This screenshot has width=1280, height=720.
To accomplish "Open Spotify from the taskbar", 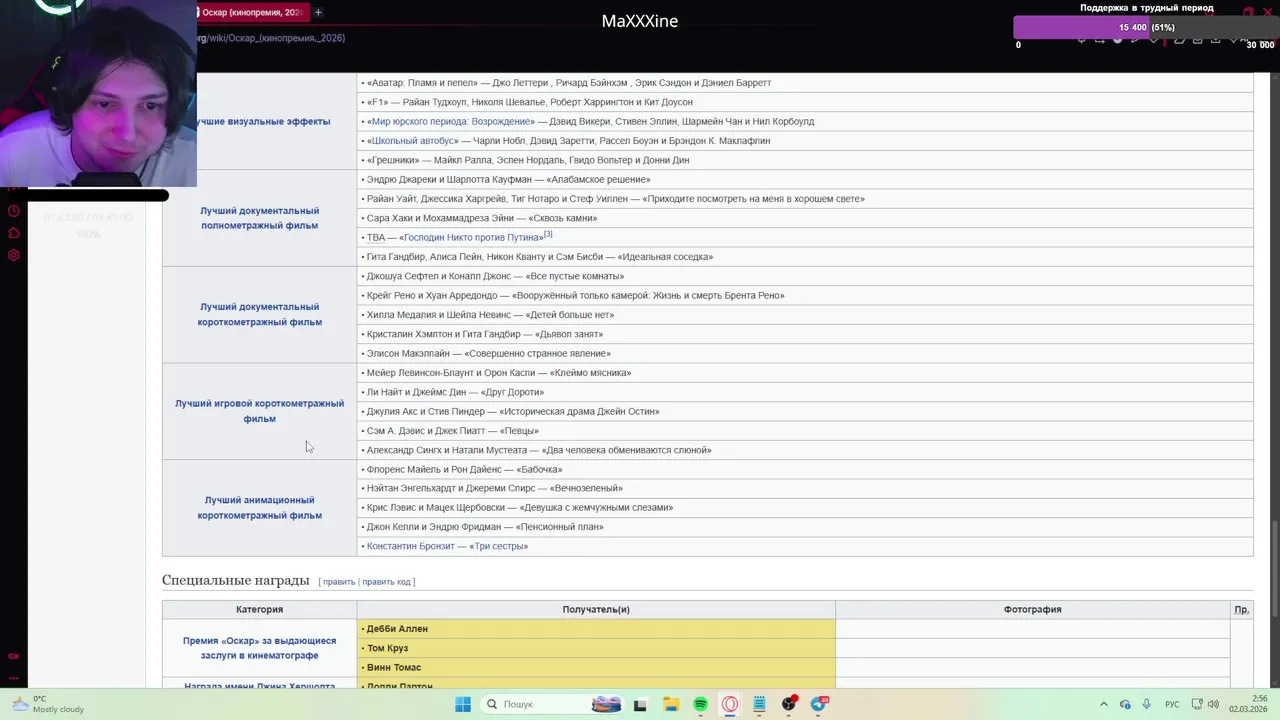I will pos(700,704).
